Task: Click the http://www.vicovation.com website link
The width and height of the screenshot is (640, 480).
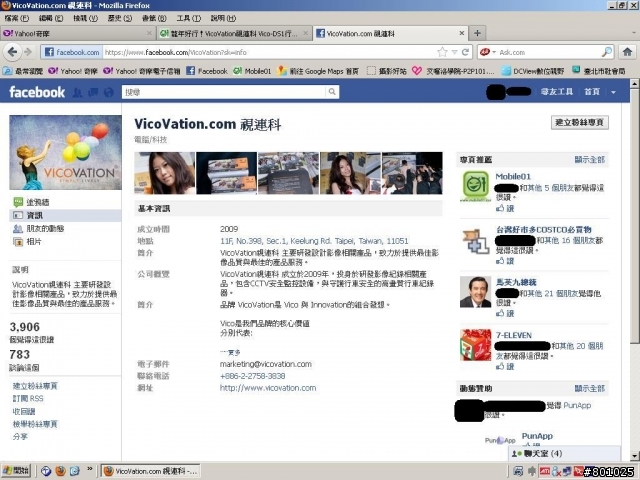Action: 268,388
